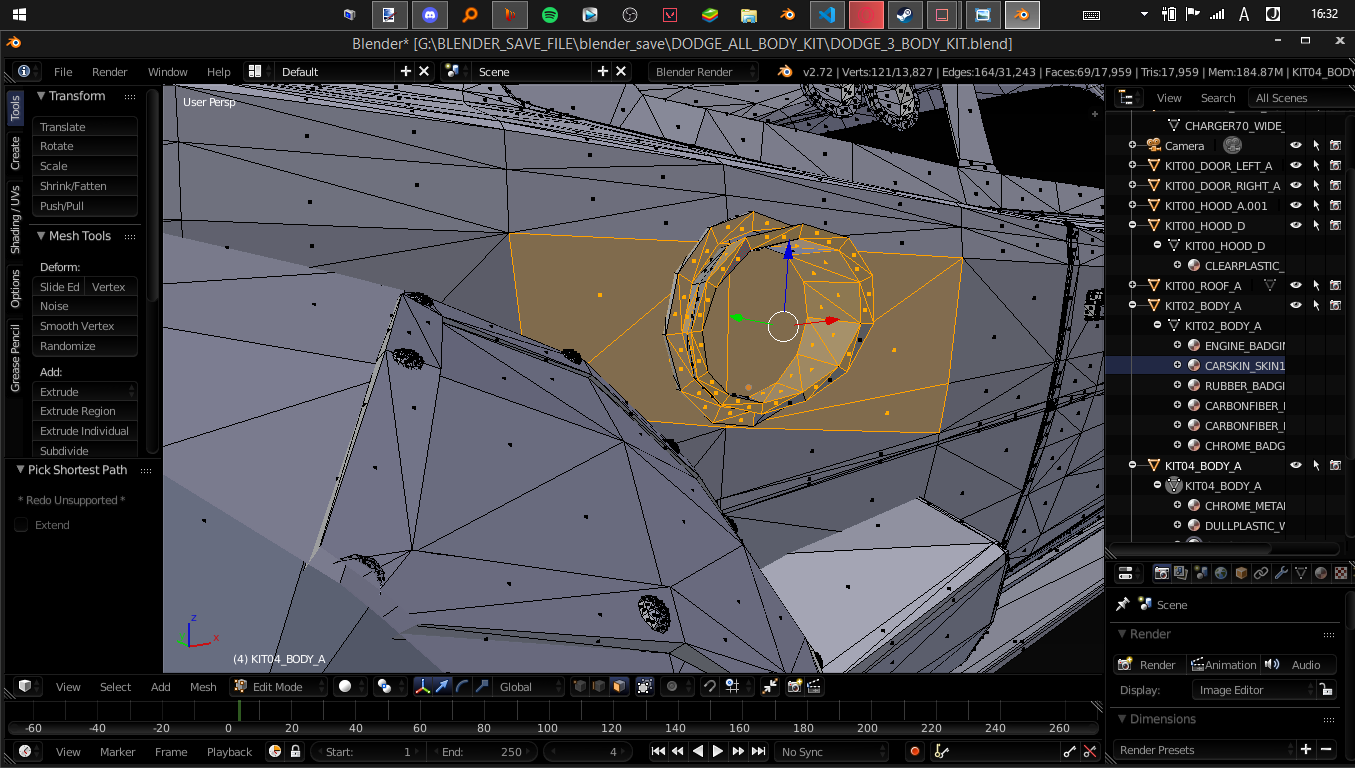This screenshot has width=1355, height=768.
Task: Open Render properties camera tab
Action: coord(1162,573)
